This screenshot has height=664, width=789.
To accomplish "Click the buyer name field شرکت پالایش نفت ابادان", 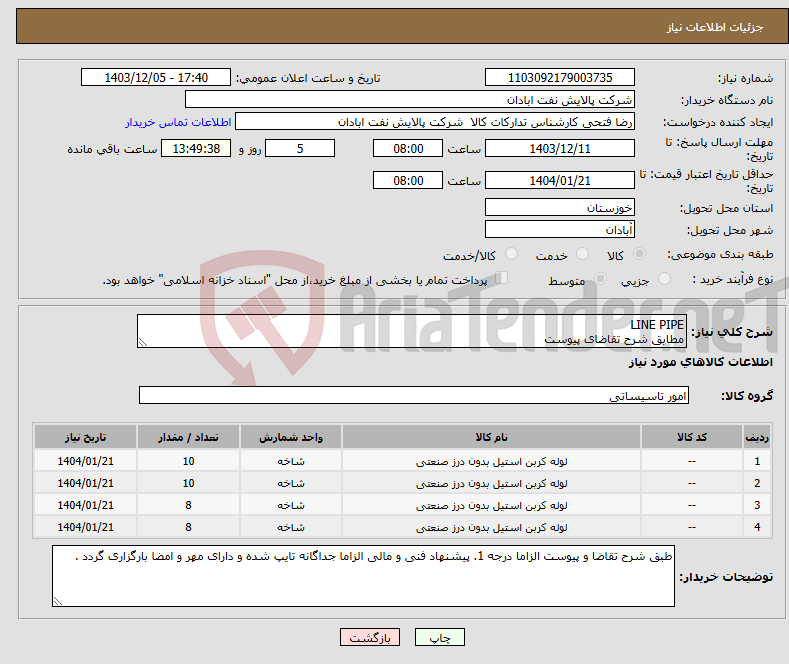I will (410, 100).
